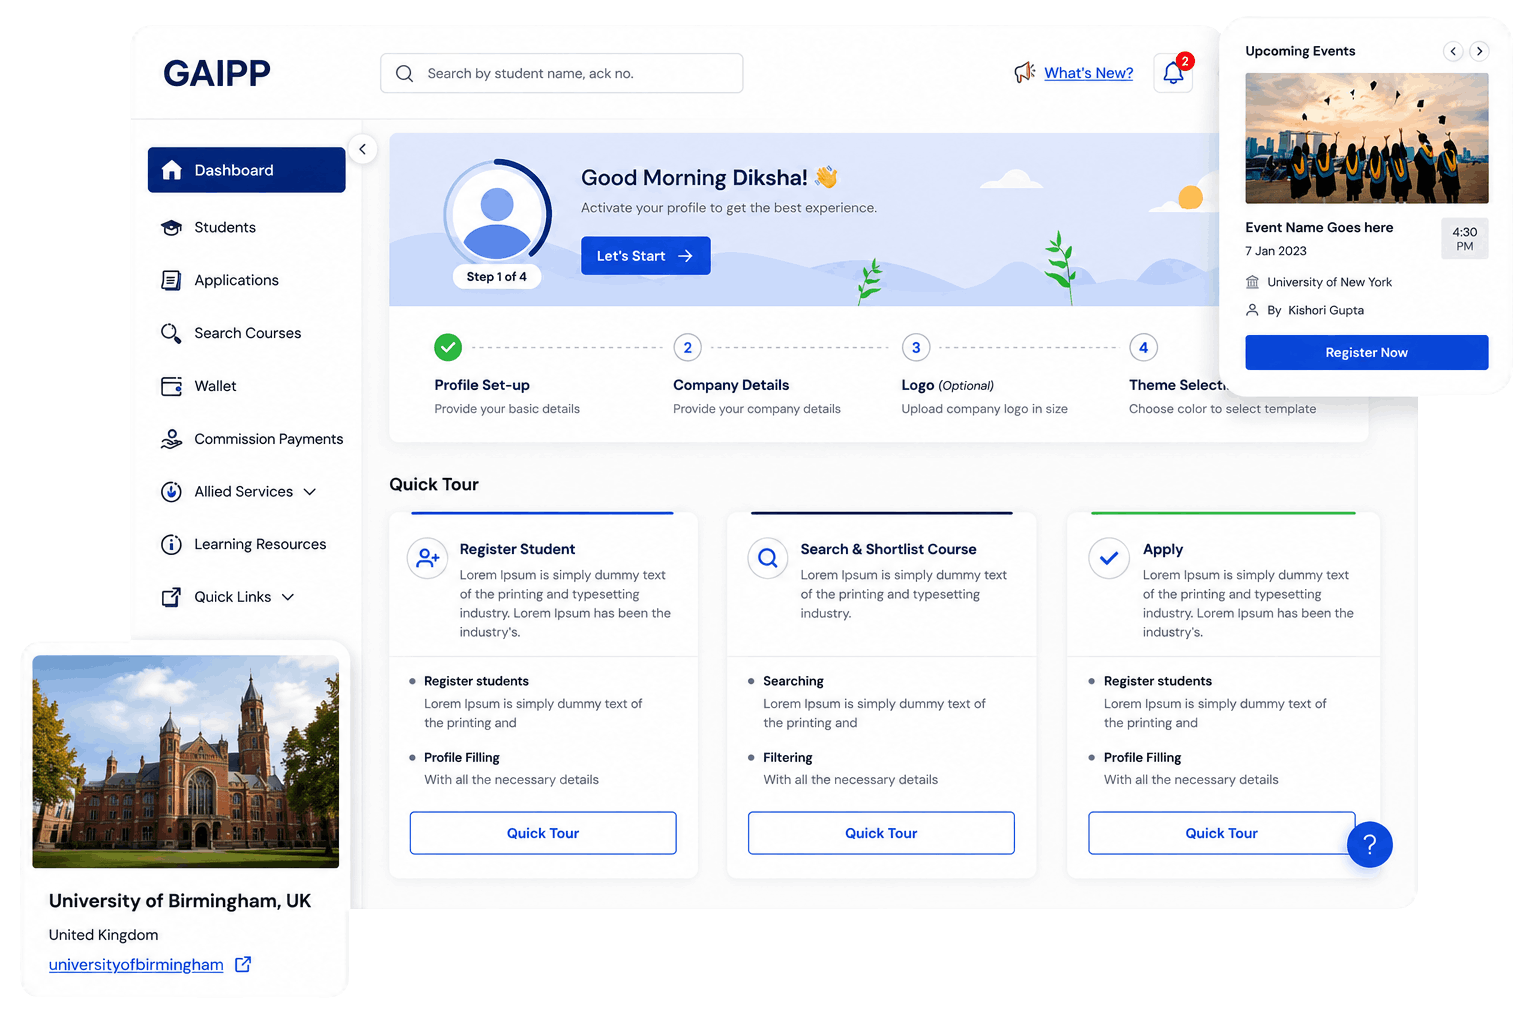The width and height of the screenshot is (1536, 1024).
Task: Click the Step 1 of 4 progress badge
Action: 497,277
